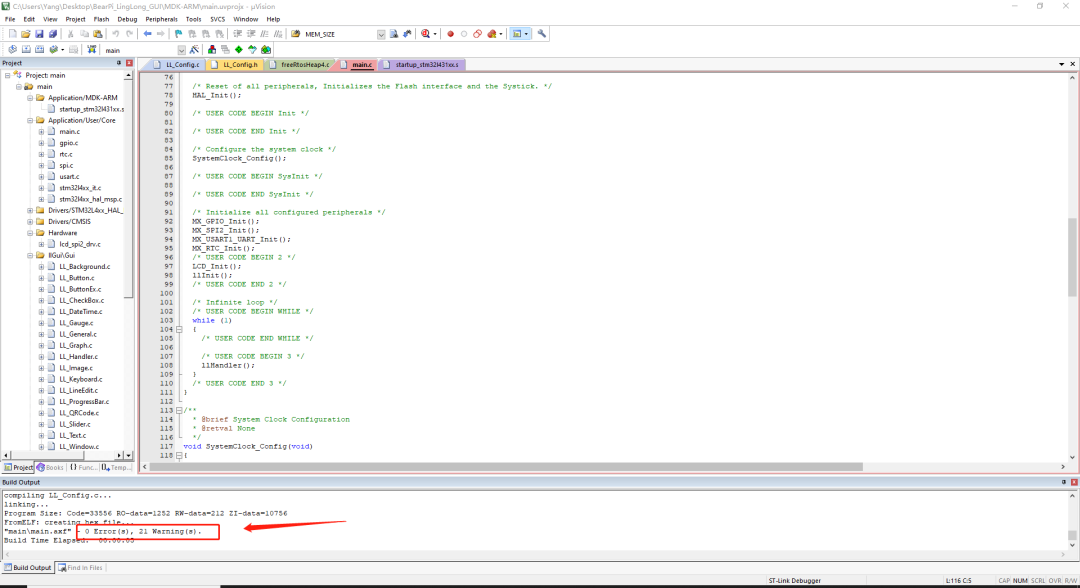Collapse the while-loop fold marker at line 104
Viewport: 1080px width, 588px height.
pyautogui.click(x=180, y=329)
